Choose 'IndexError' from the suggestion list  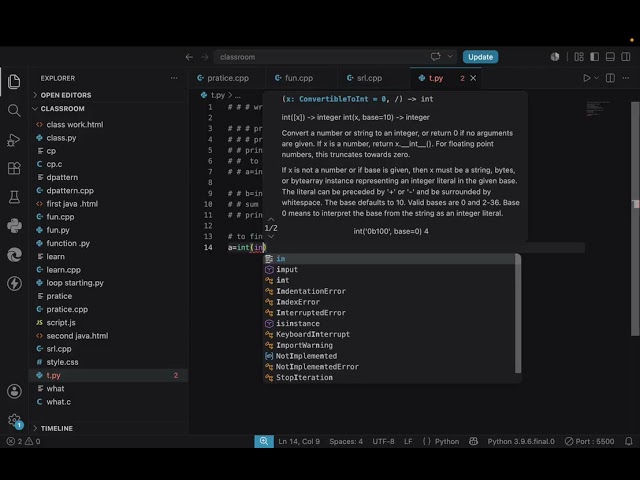pyautogui.click(x=390, y=302)
